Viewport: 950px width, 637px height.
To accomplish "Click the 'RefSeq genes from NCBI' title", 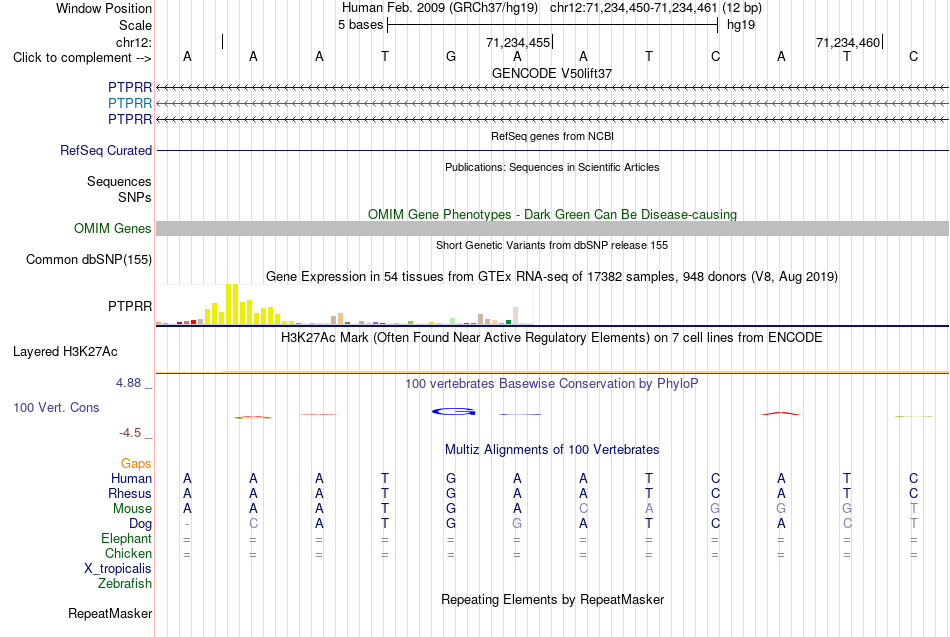I will tap(552, 136).
